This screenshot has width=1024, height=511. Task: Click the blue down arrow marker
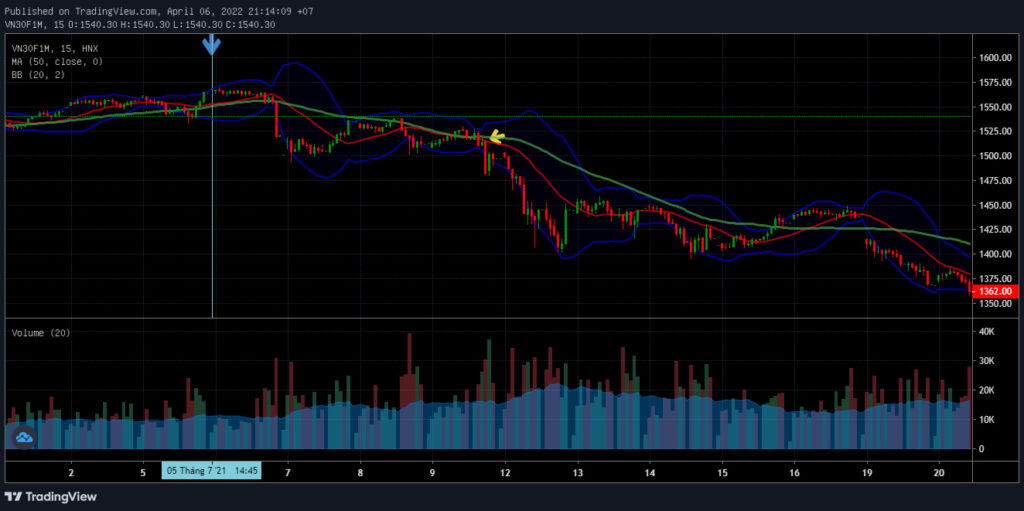coord(211,44)
